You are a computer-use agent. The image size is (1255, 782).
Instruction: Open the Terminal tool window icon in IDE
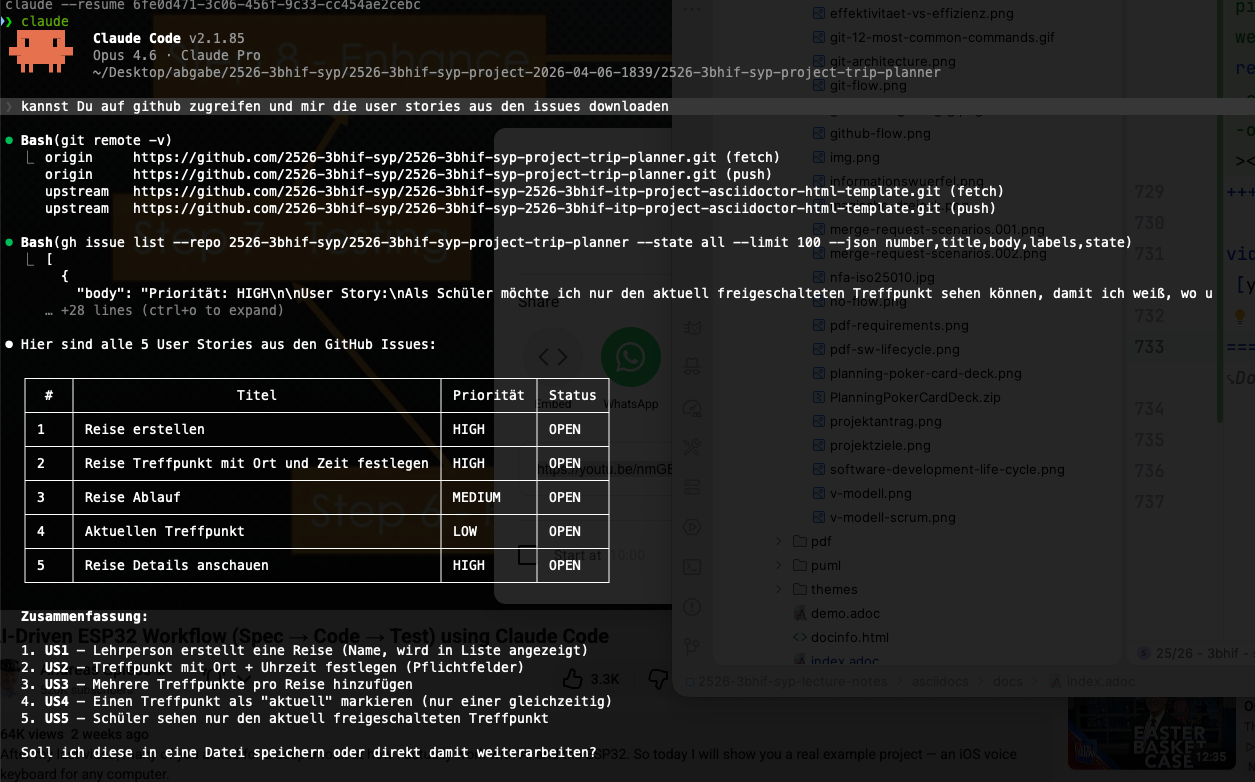[691, 567]
